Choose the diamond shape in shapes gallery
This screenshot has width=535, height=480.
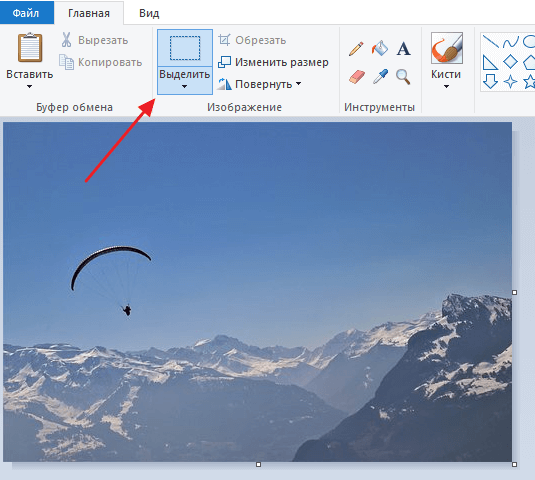tap(510, 62)
